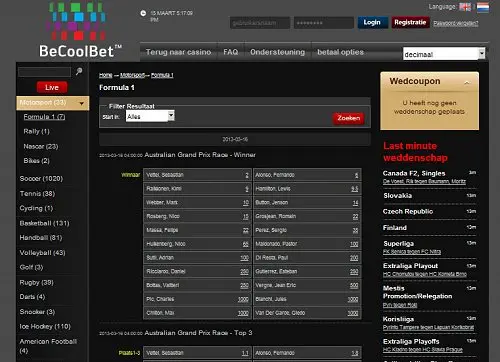Open Korisliiga Tampere match link
The image size is (500, 362).
click(x=428, y=327)
